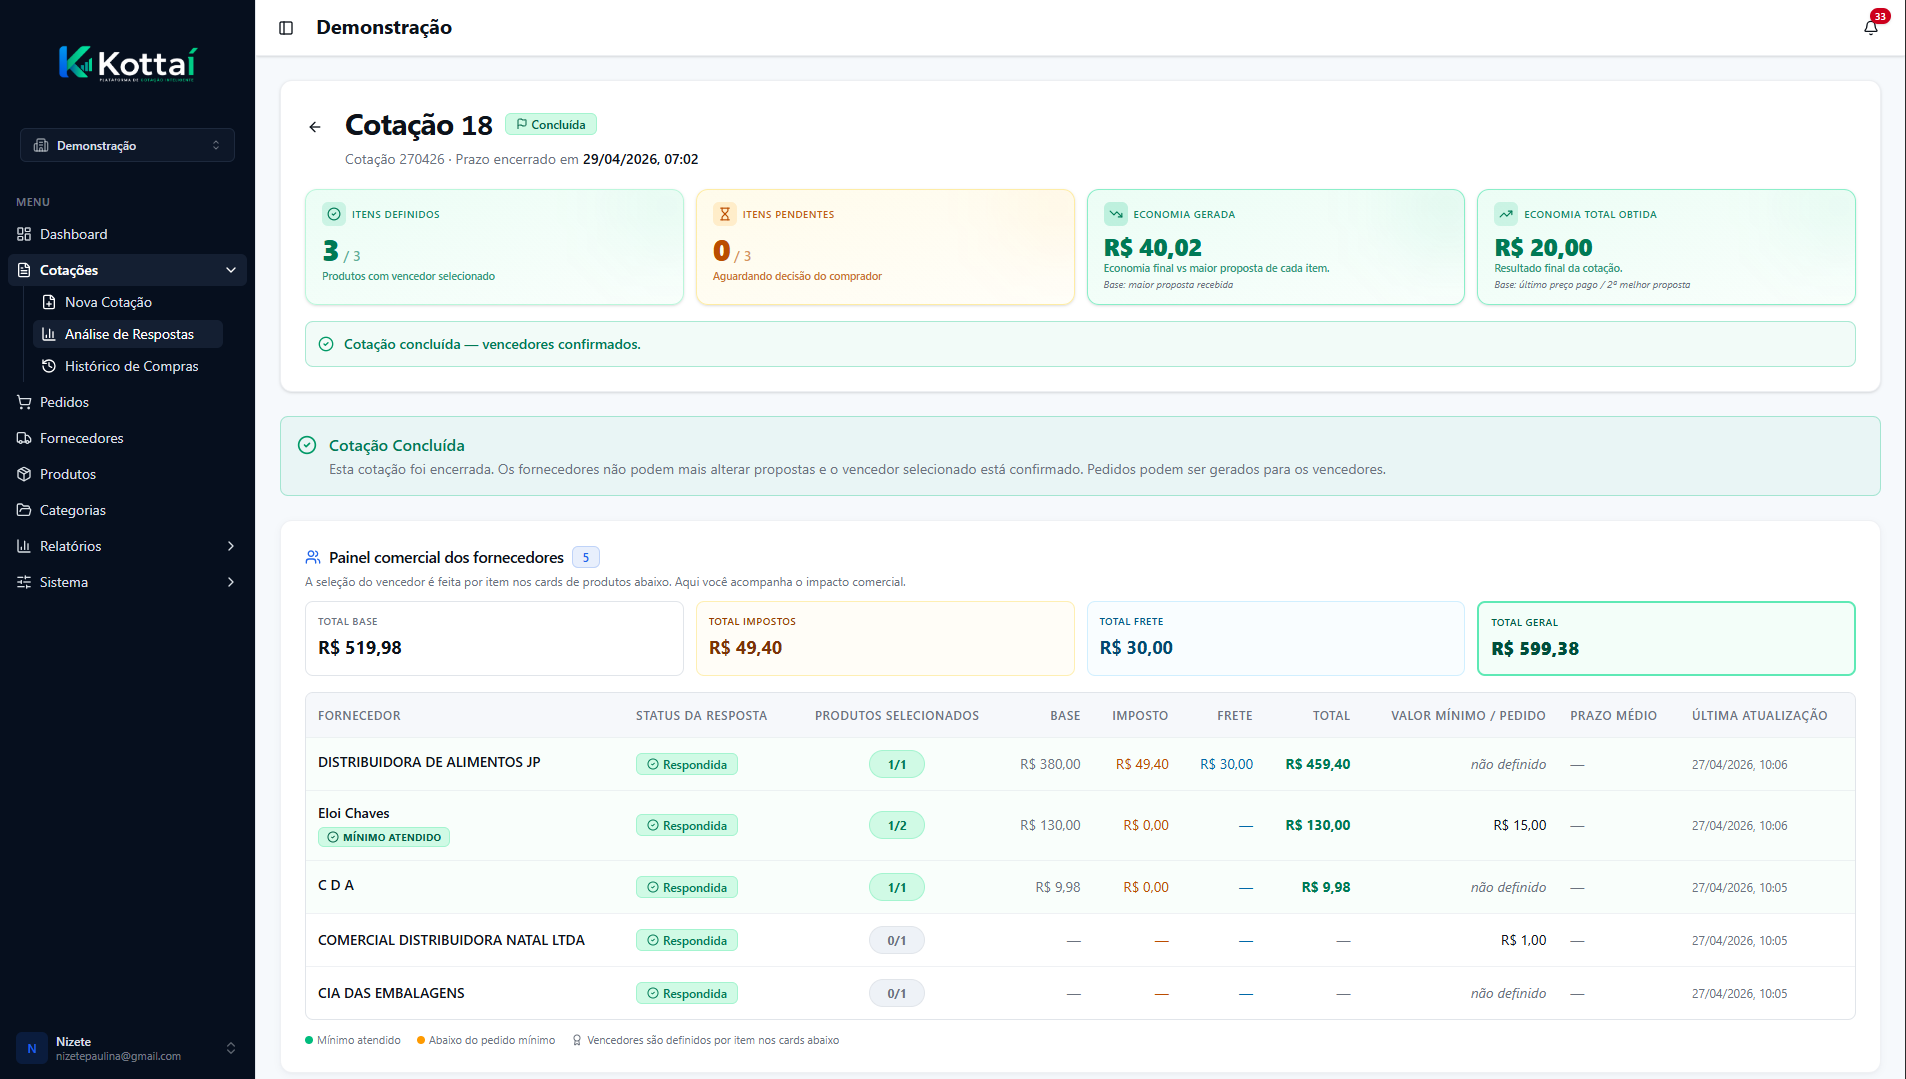Image resolution: width=1906 pixels, height=1079 pixels.
Task: Click the Nova Cotação file icon
Action: [x=49, y=302]
